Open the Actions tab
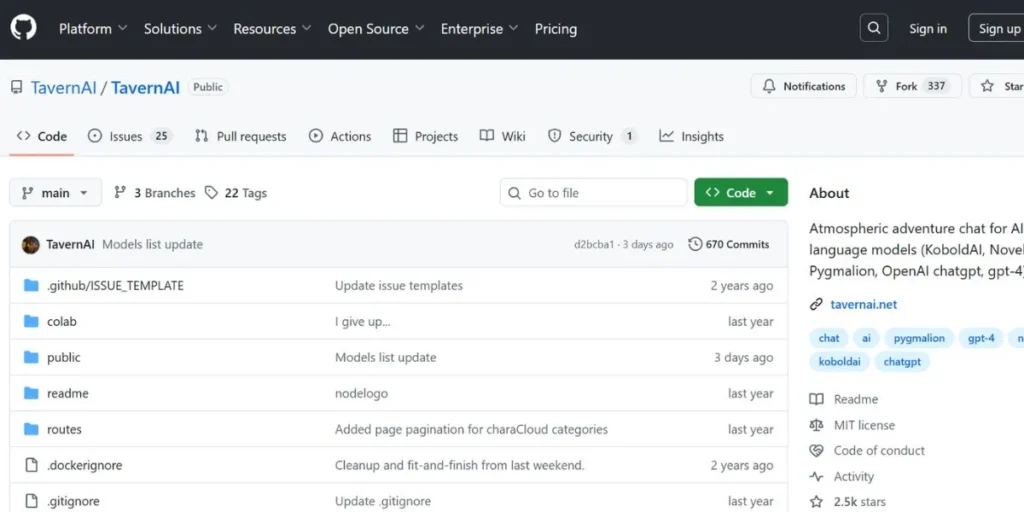 340,136
